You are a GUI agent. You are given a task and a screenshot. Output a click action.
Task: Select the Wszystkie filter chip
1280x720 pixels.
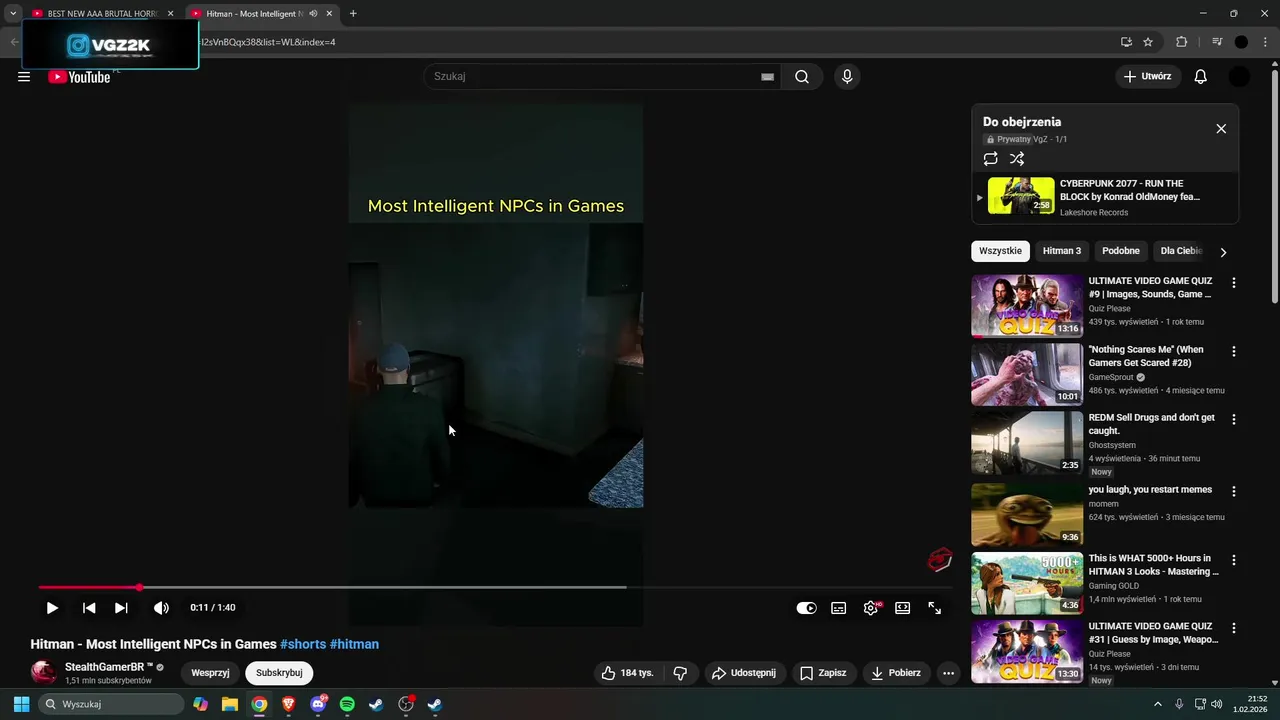(x=1000, y=251)
